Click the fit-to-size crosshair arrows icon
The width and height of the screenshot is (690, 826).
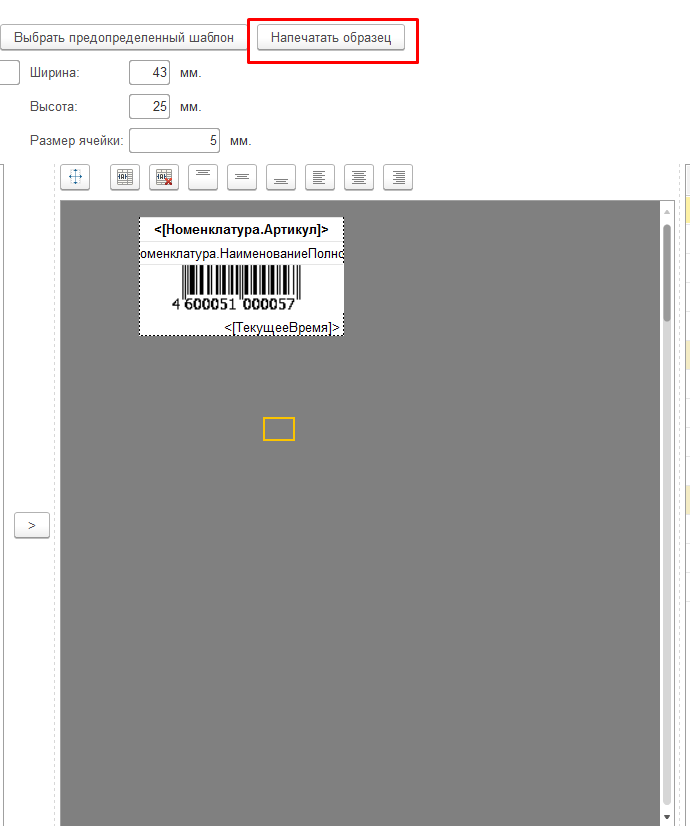(75, 177)
